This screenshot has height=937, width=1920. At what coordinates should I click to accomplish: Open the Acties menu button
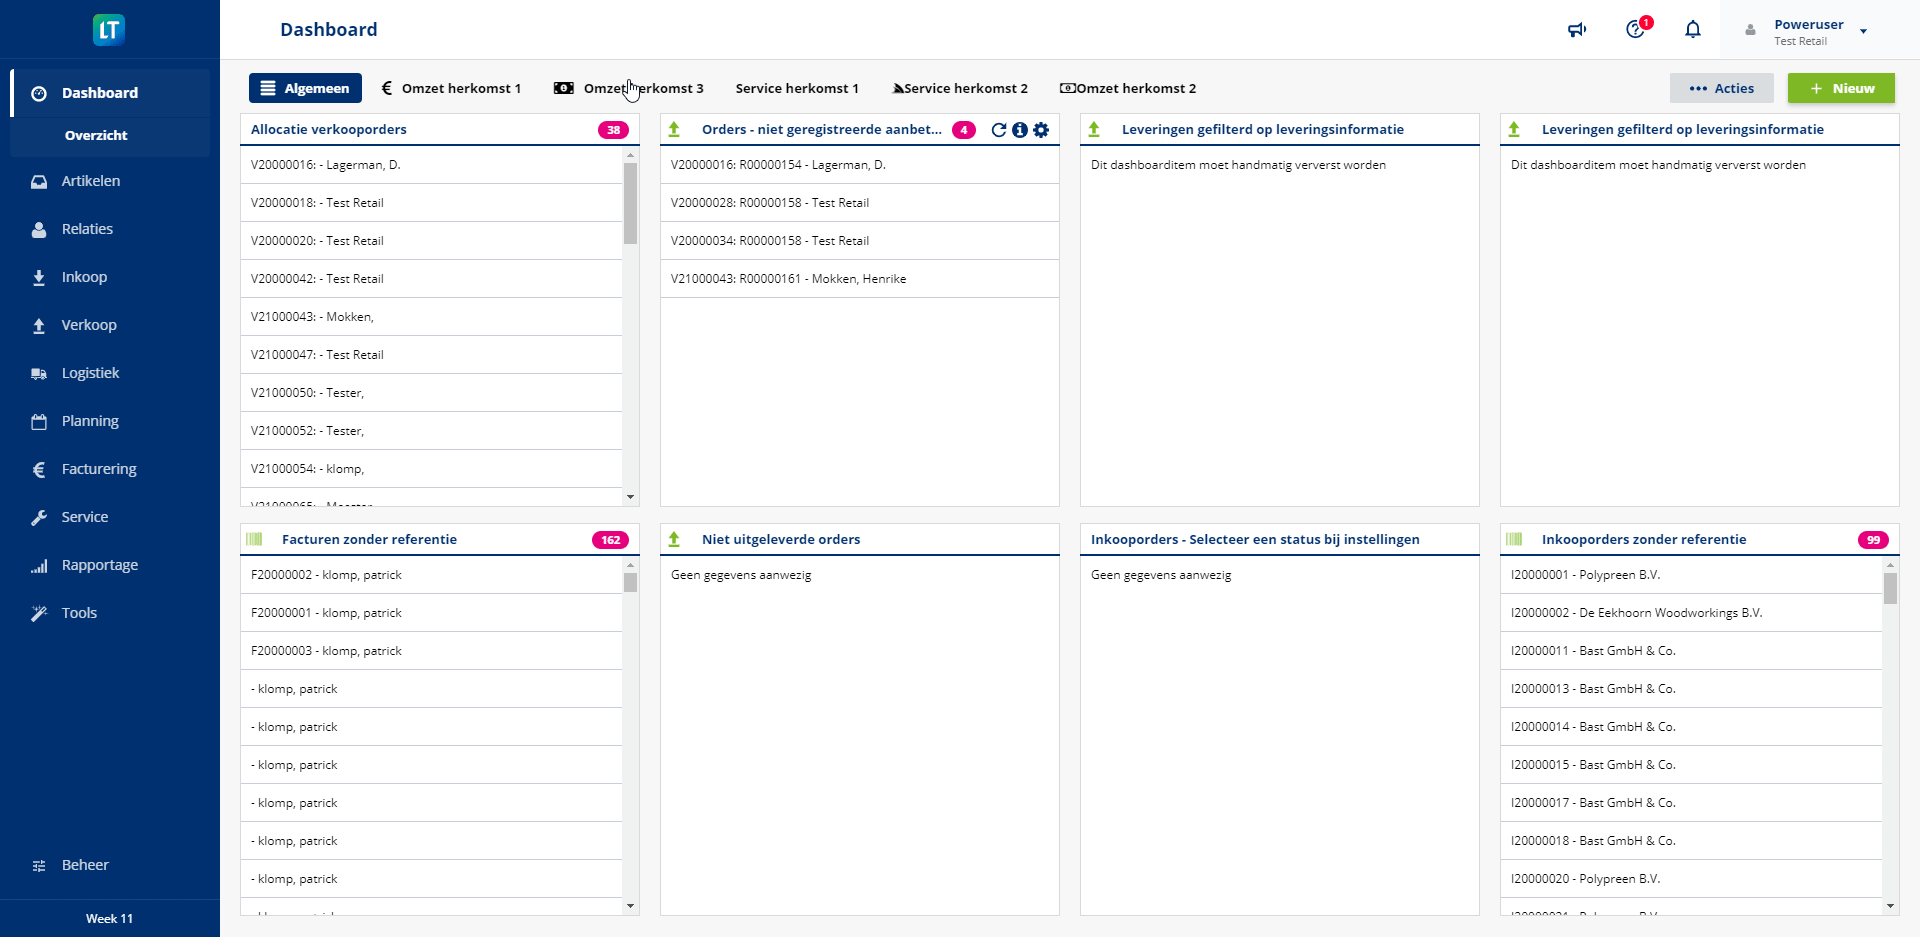tap(1721, 88)
